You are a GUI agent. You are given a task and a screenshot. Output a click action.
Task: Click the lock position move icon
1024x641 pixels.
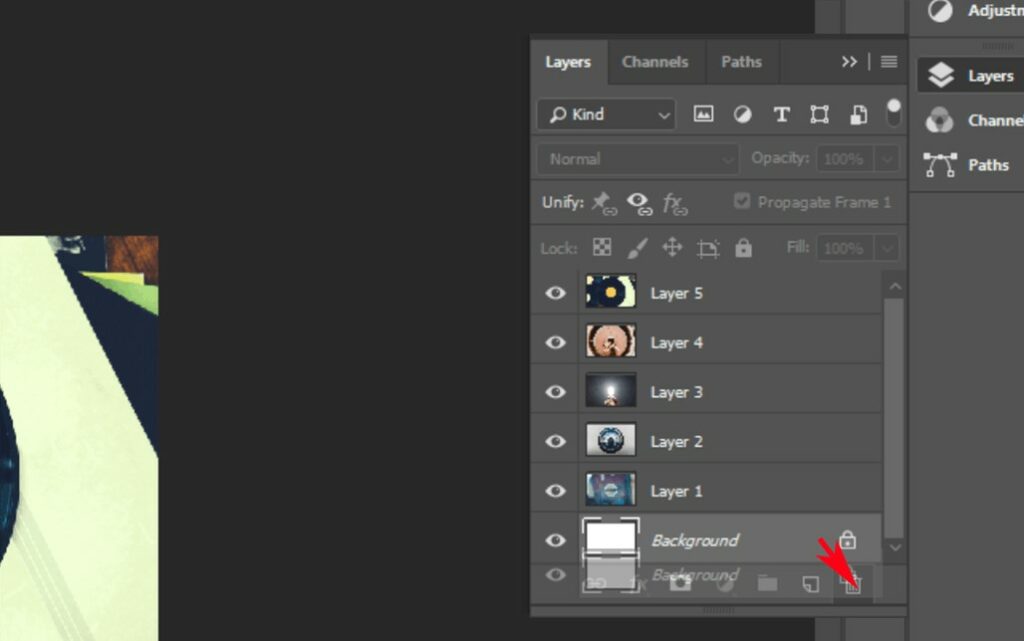672,248
